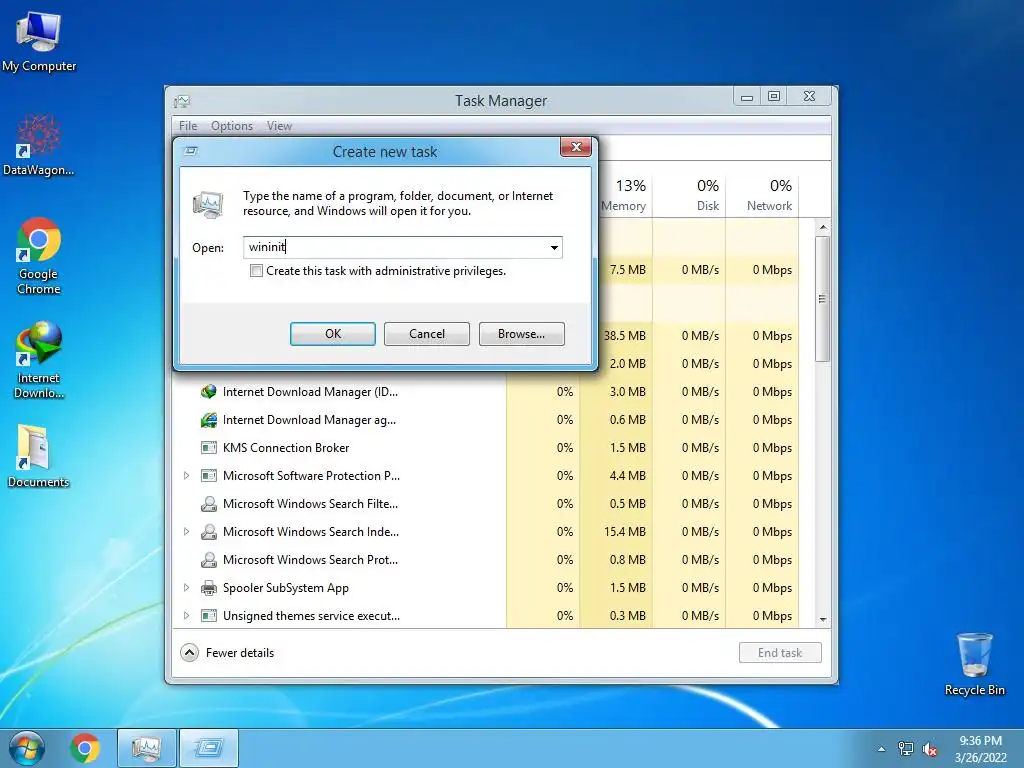
Task: Open the DataWagon desktop shortcut
Action: (38, 145)
